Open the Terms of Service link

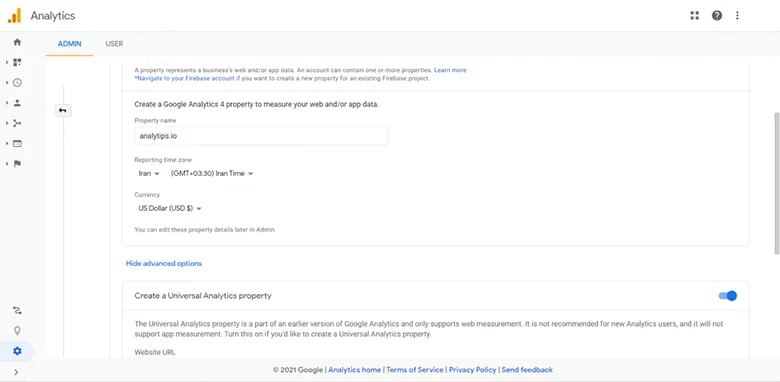pyautogui.click(x=414, y=370)
